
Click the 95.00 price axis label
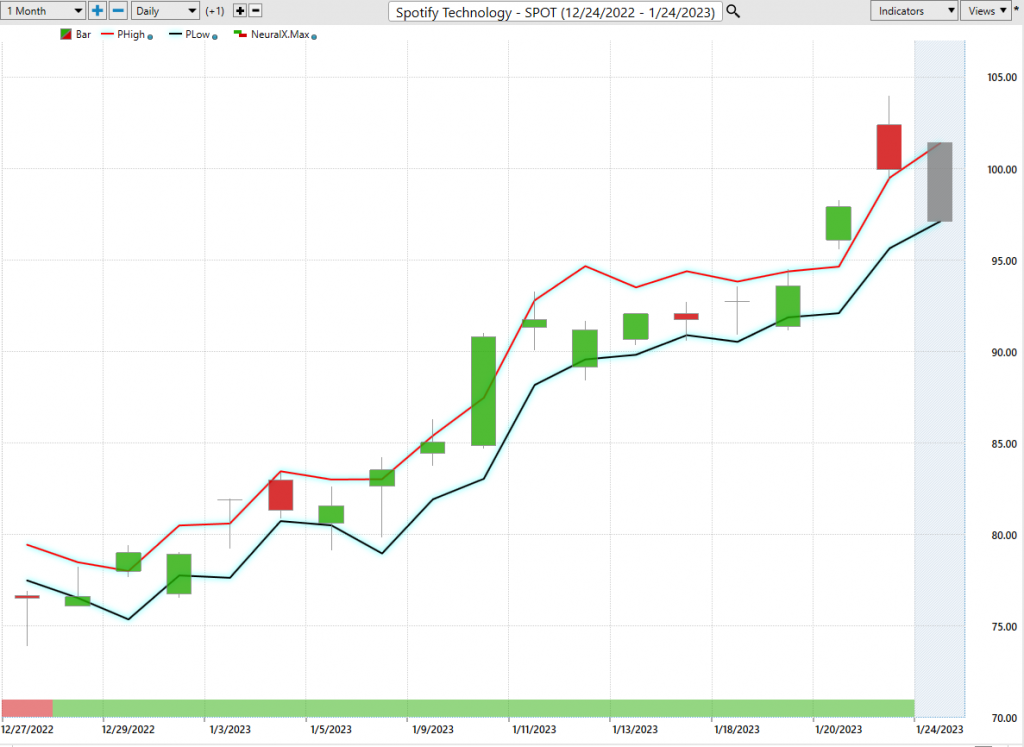point(1004,261)
